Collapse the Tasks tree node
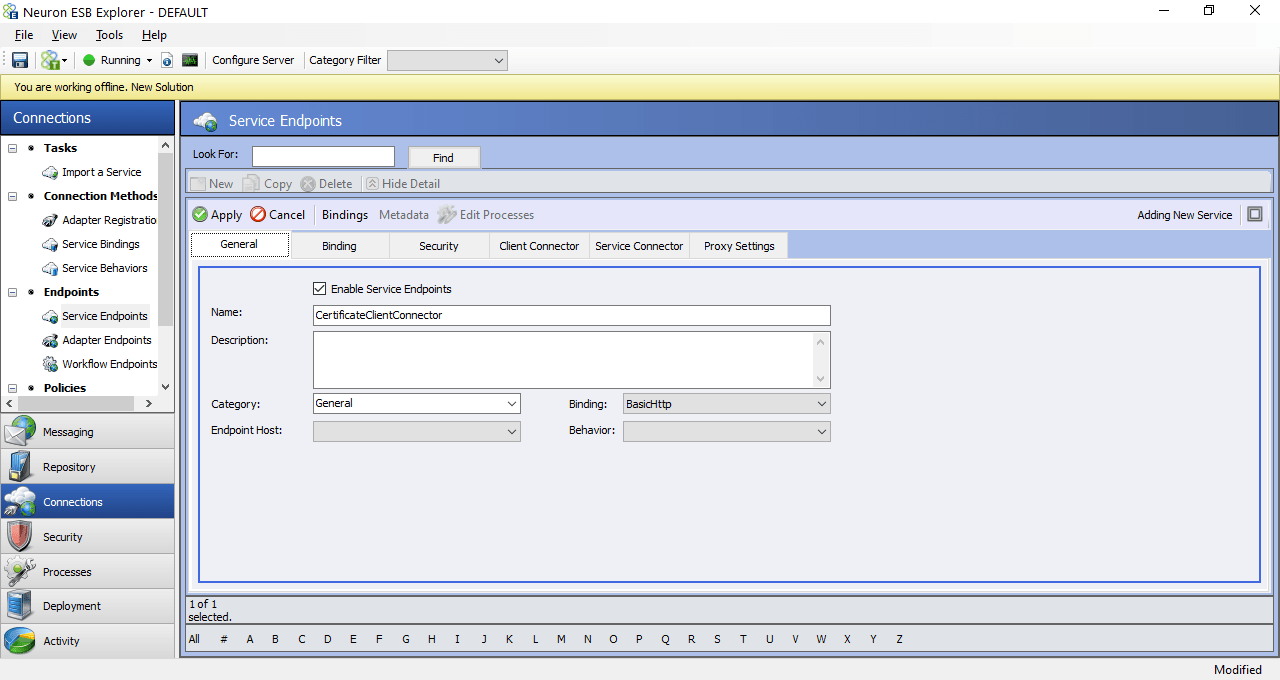Image resolution: width=1280 pixels, height=680 pixels. click(13, 148)
